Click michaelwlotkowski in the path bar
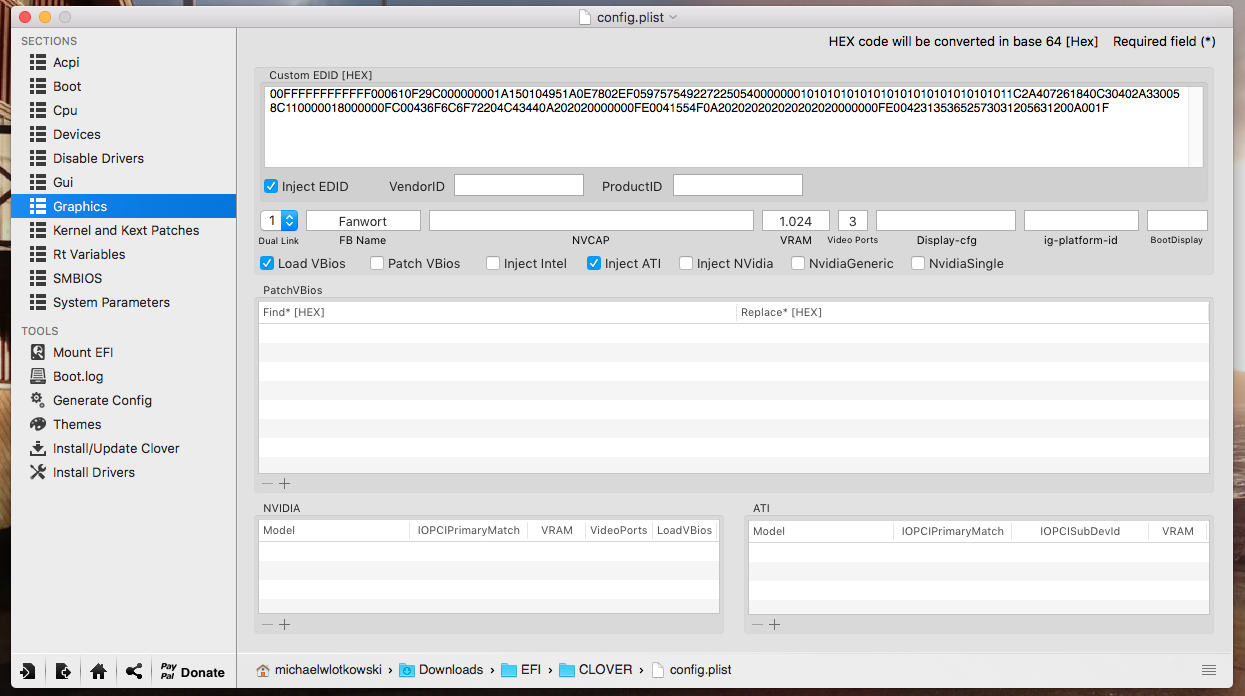Viewport: 1245px width, 696px height. click(x=329, y=670)
